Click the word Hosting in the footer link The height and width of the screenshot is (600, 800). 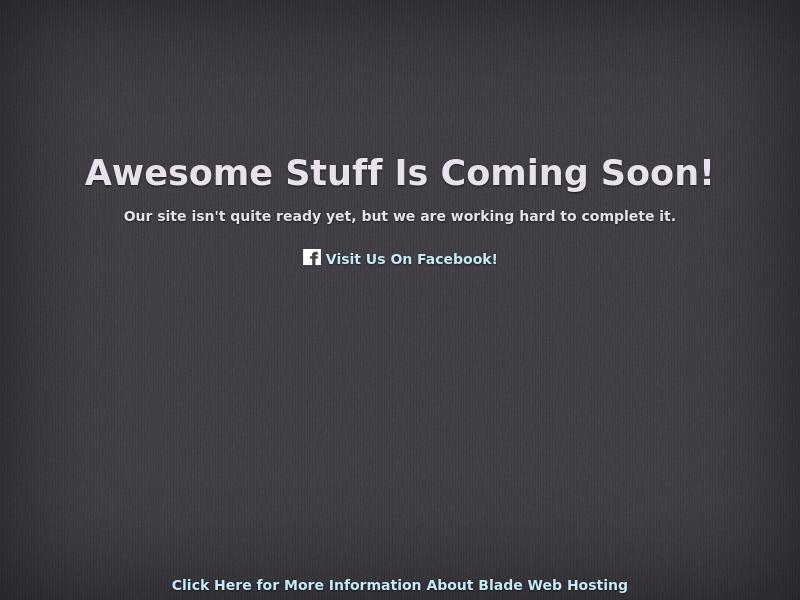(x=597, y=585)
